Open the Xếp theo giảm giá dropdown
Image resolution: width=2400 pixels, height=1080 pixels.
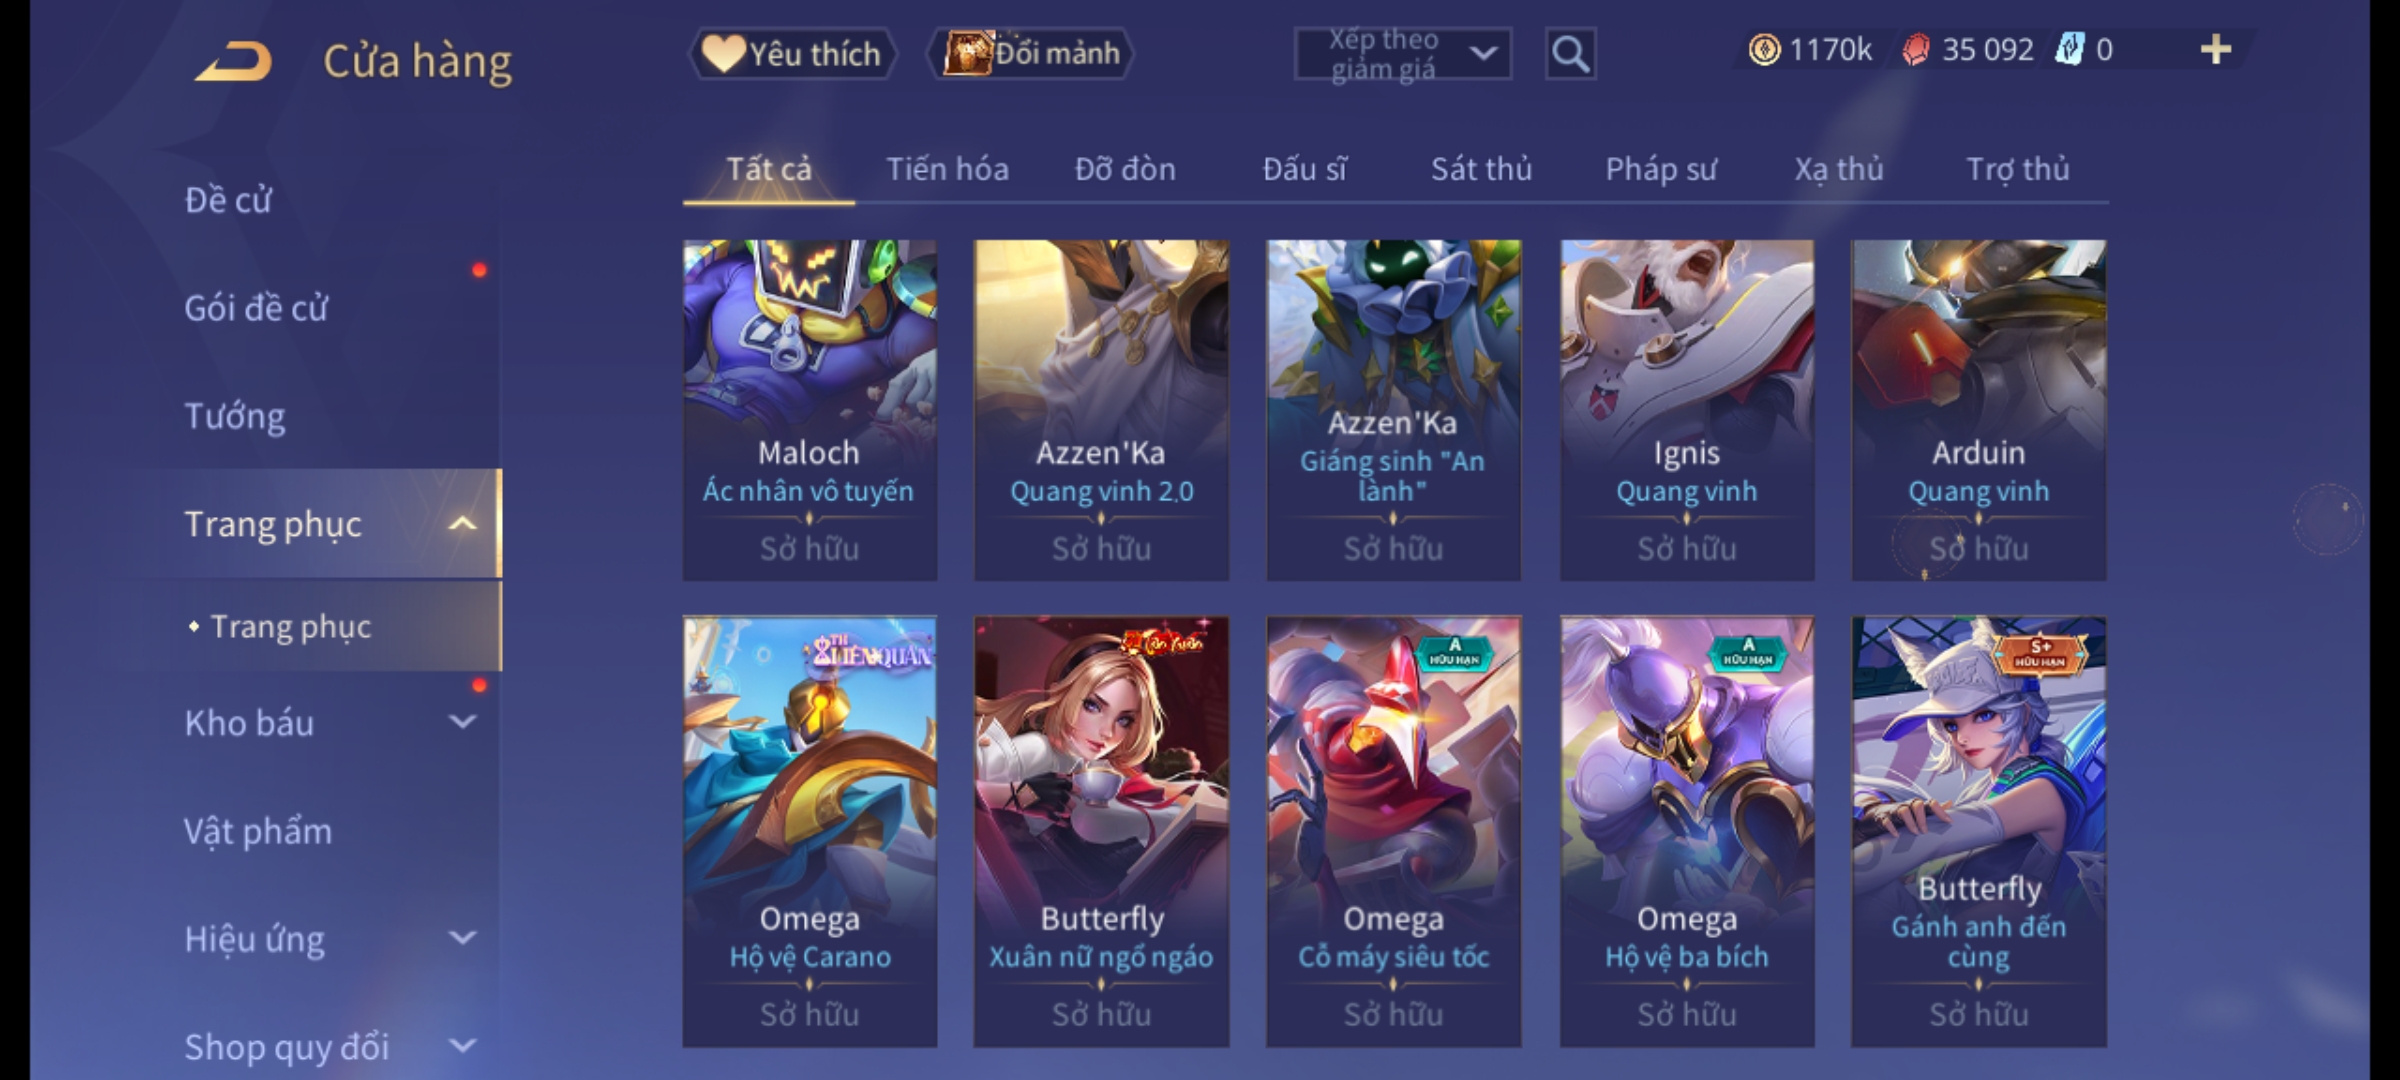(x=1403, y=54)
